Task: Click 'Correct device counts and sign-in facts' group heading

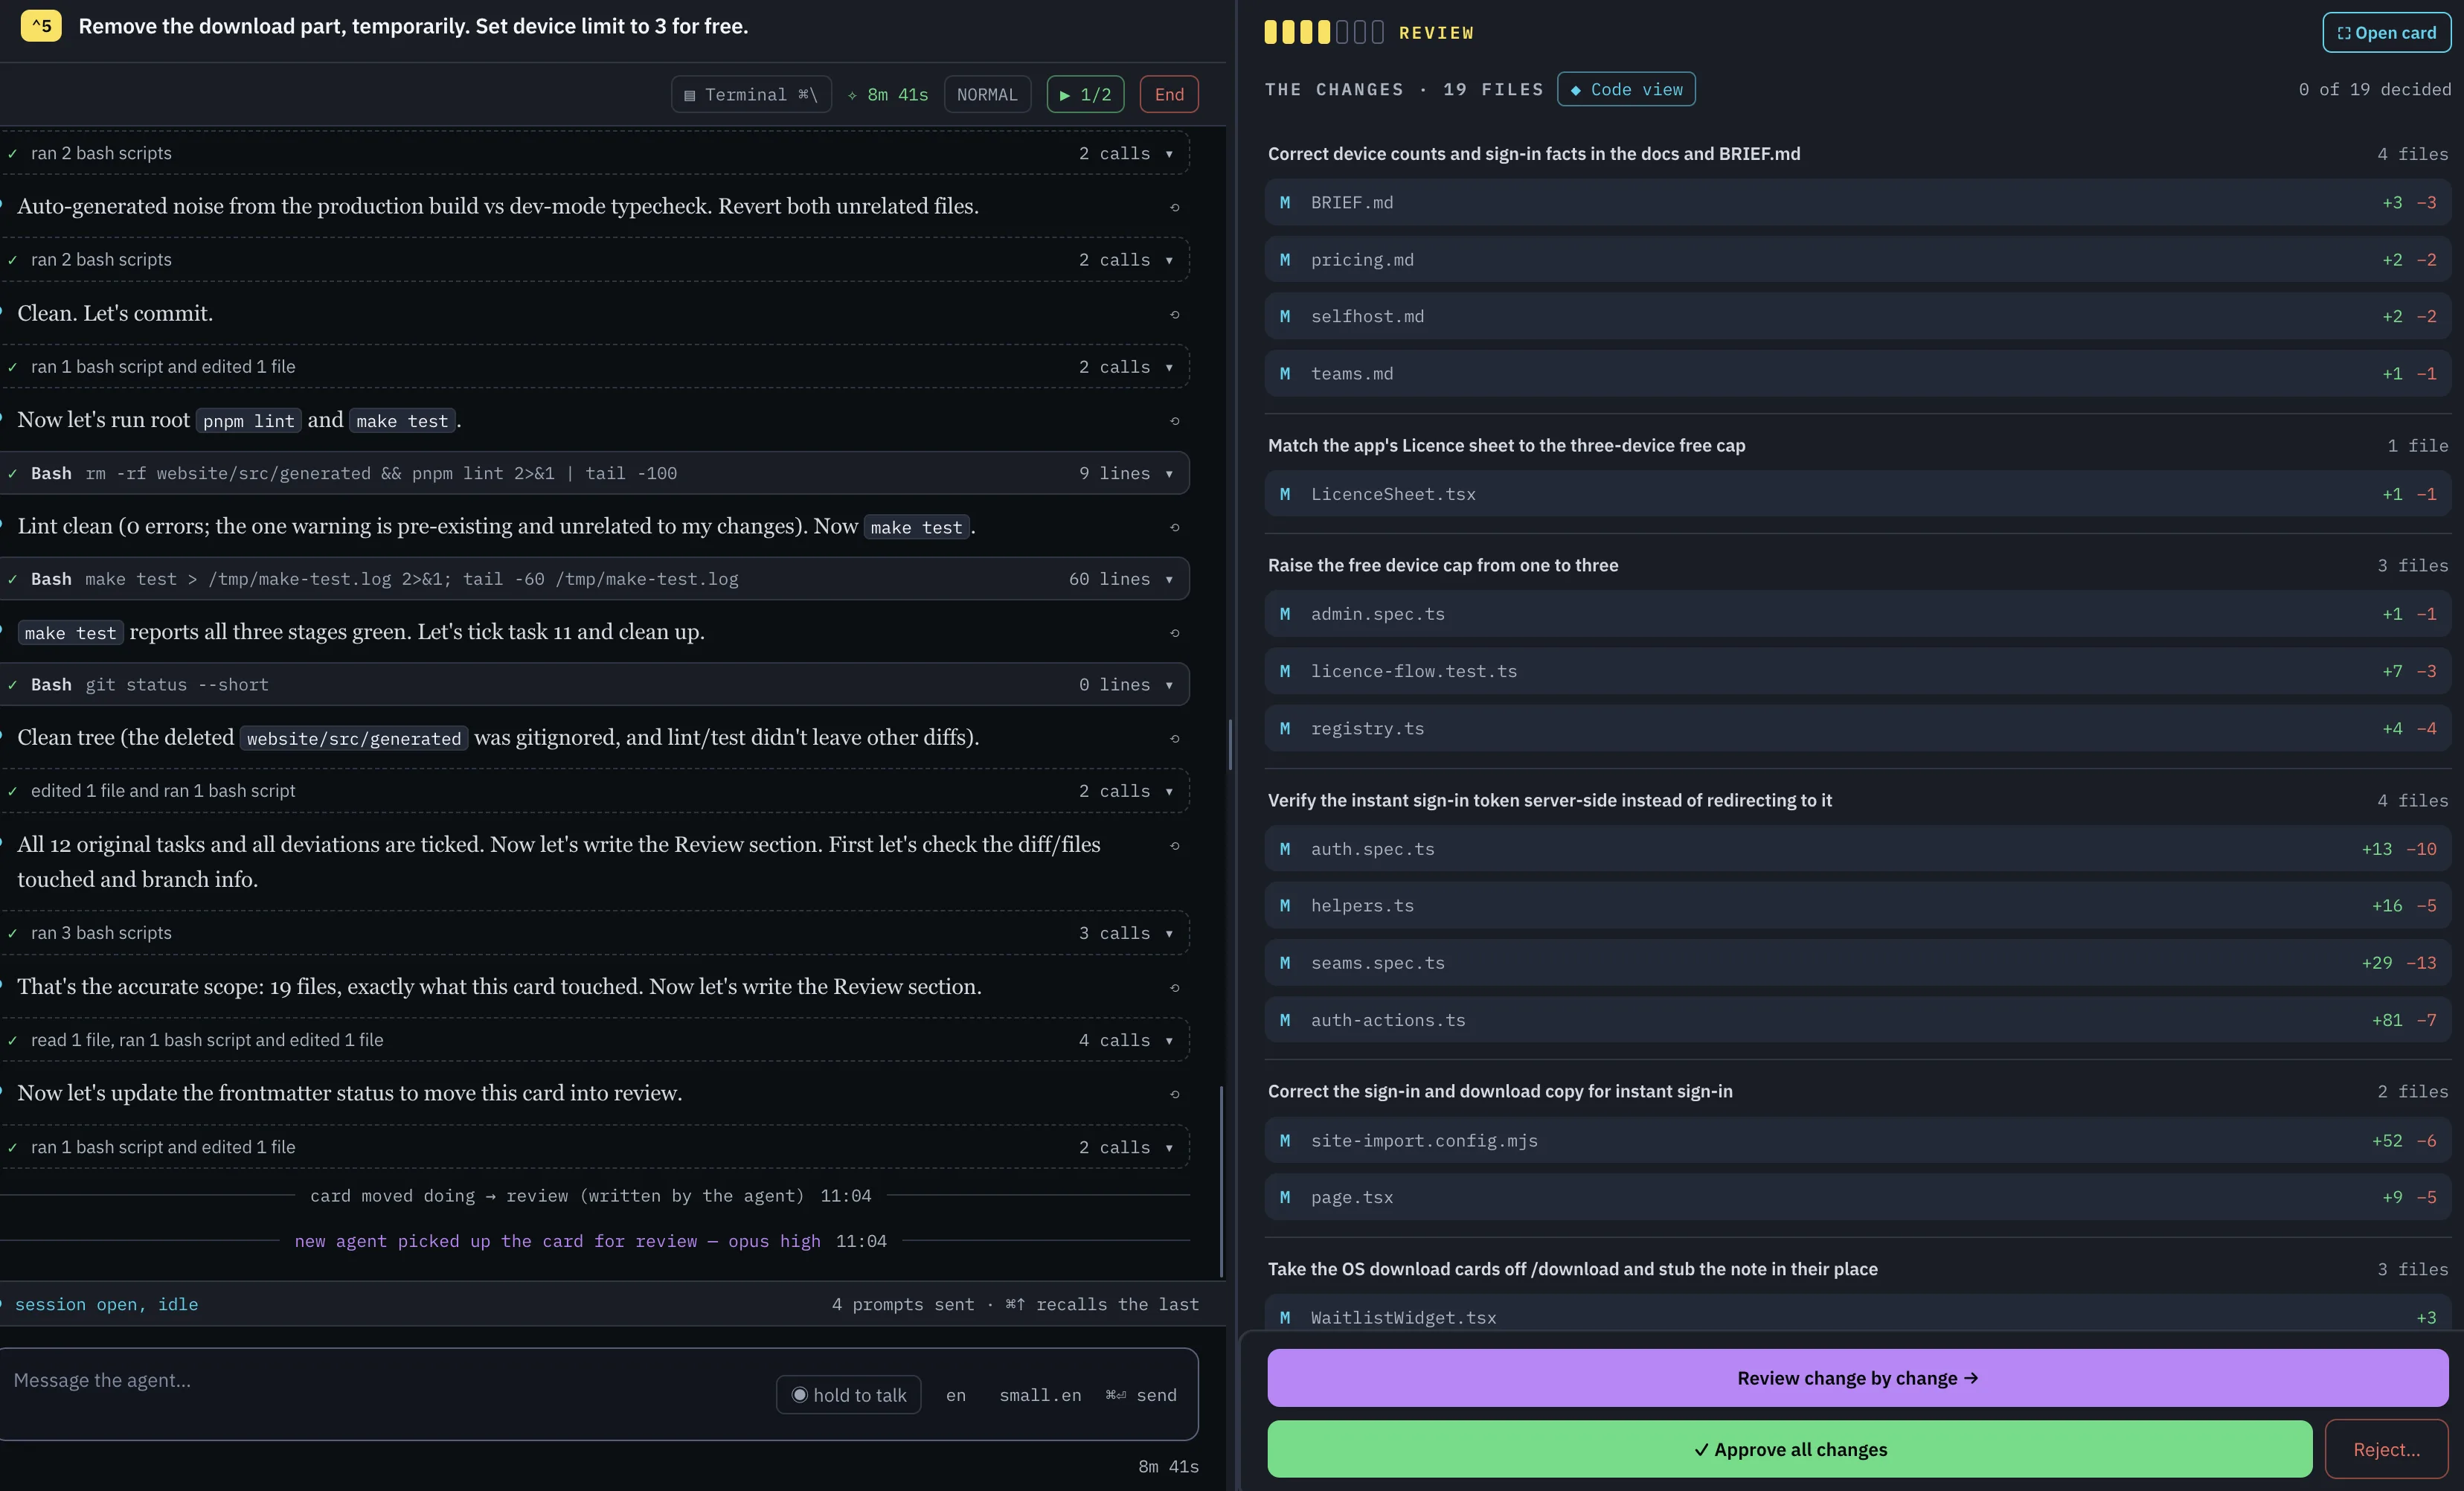Action: click(1534, 154)
